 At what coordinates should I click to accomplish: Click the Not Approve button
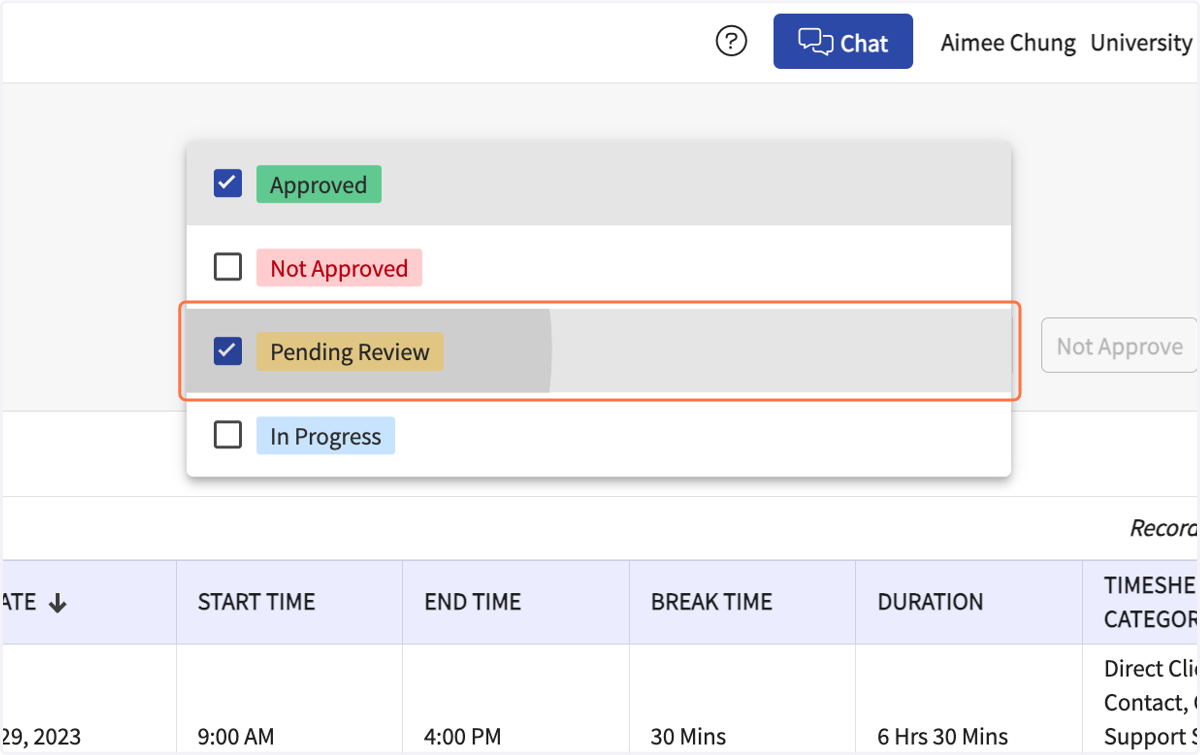click(1119, 346)
